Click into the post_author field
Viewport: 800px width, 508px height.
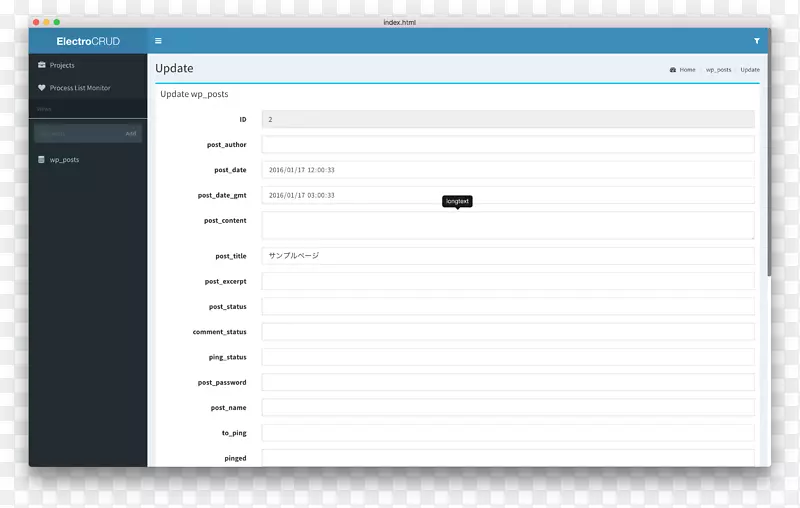coord(507,145)
